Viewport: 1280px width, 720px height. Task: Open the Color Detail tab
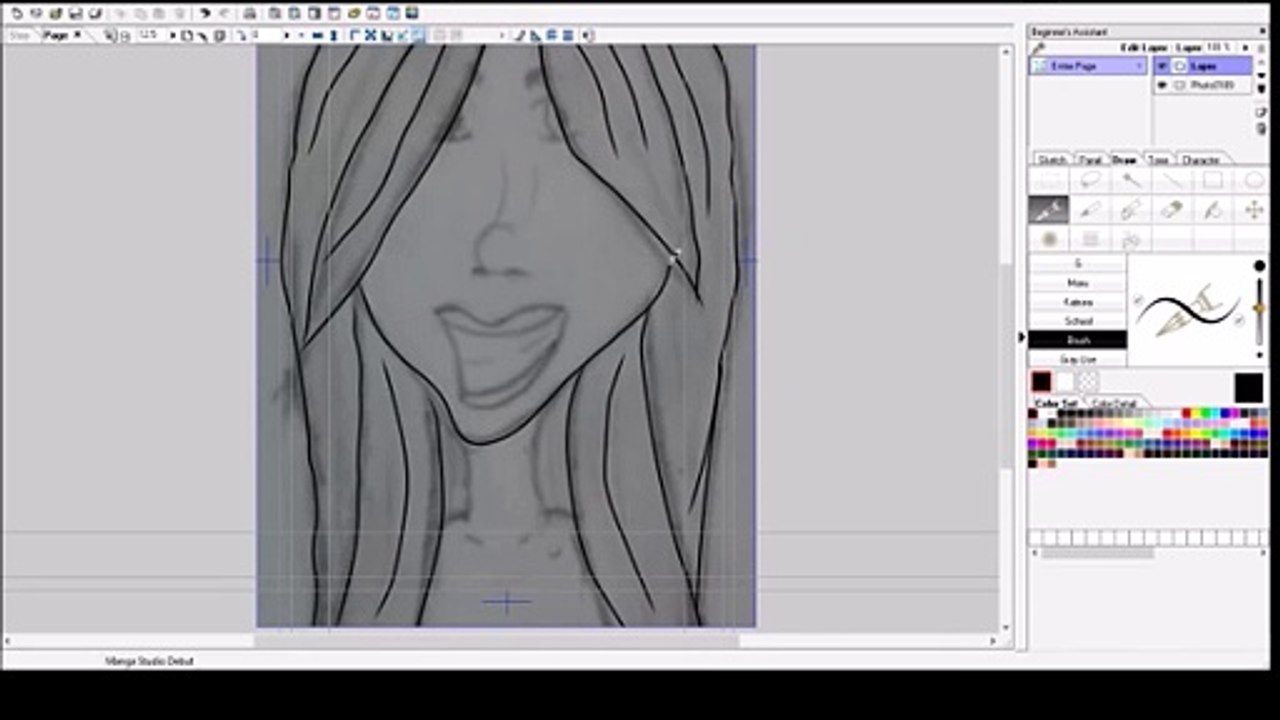click(x=1113, y=403)
